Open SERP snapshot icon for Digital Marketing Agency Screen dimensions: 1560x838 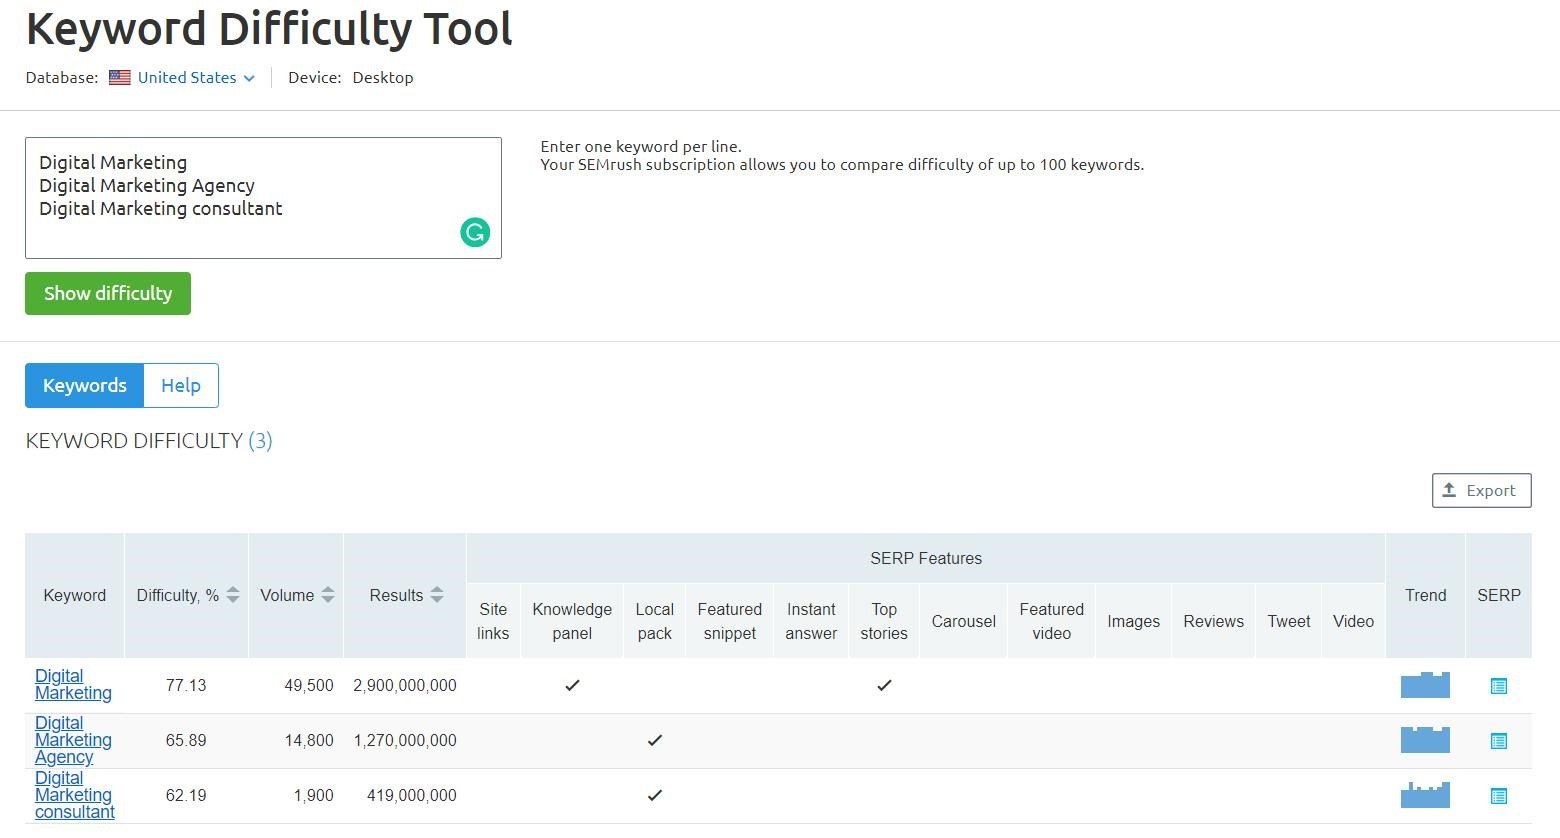[x=1498, y=741]
